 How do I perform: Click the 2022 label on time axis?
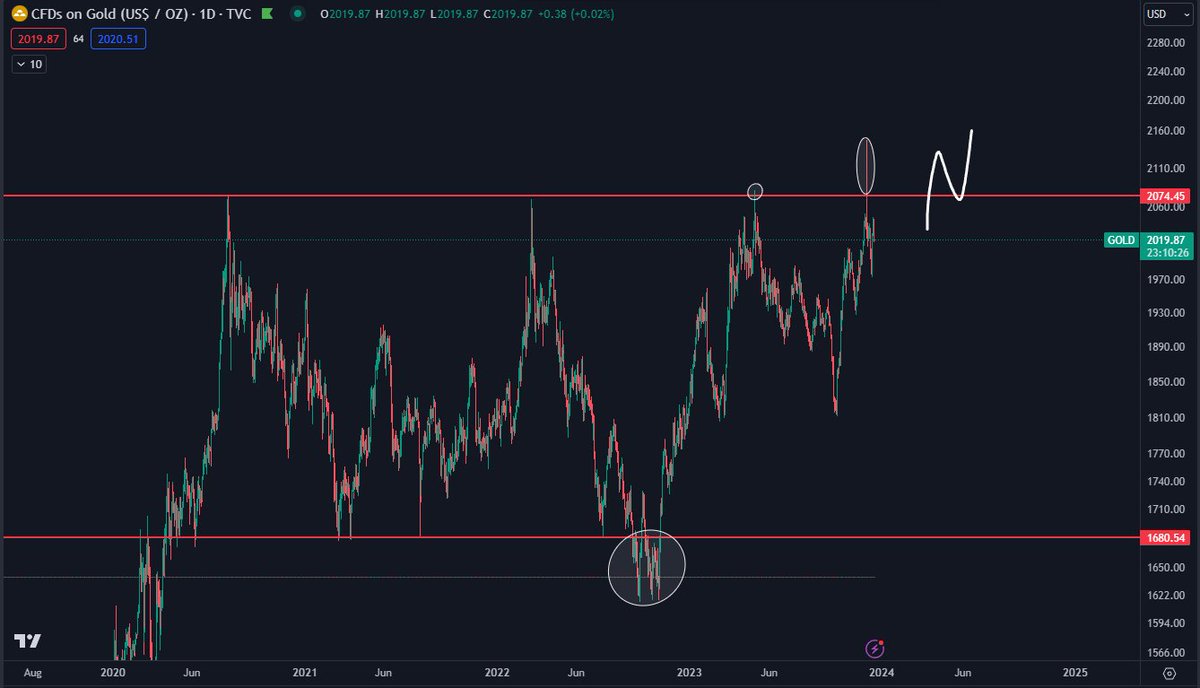496,672
